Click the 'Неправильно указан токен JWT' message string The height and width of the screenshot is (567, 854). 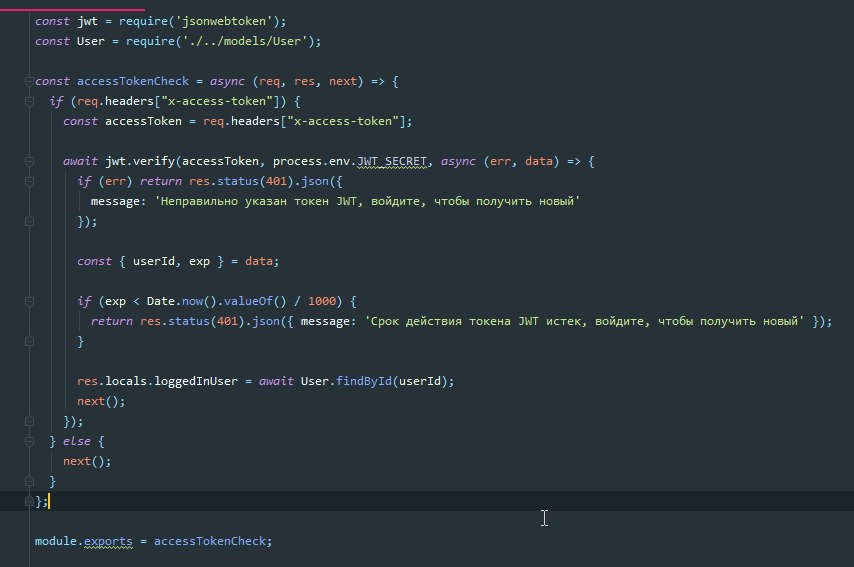(x=367, y=202)
